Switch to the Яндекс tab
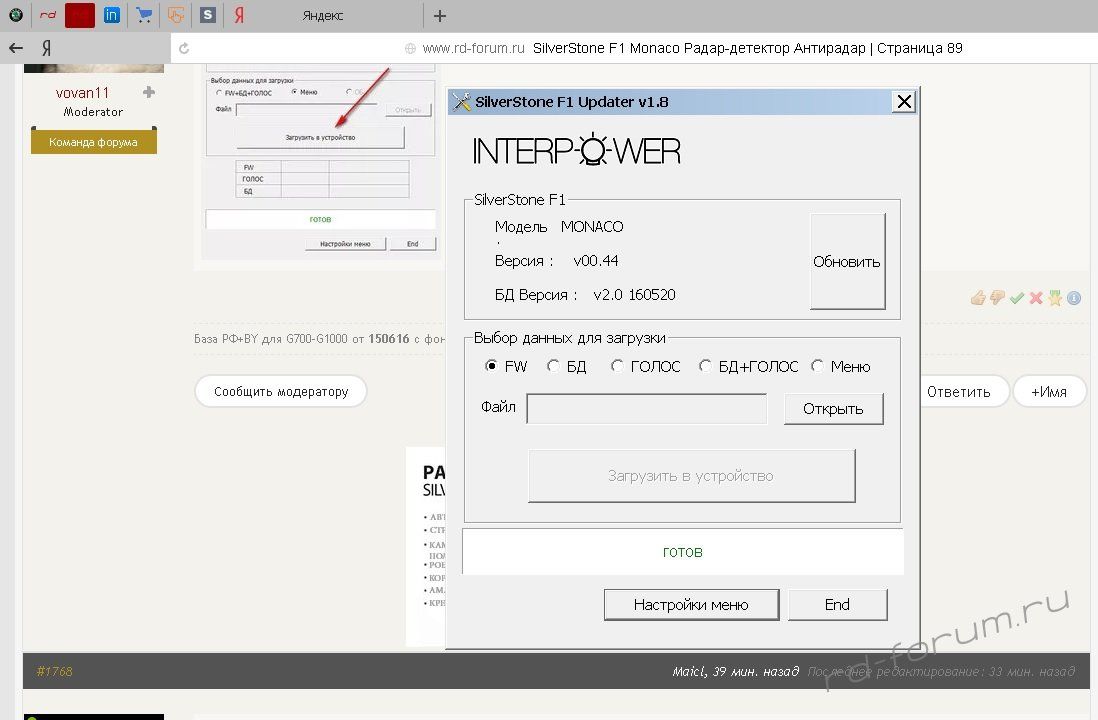 pos(322,15)
